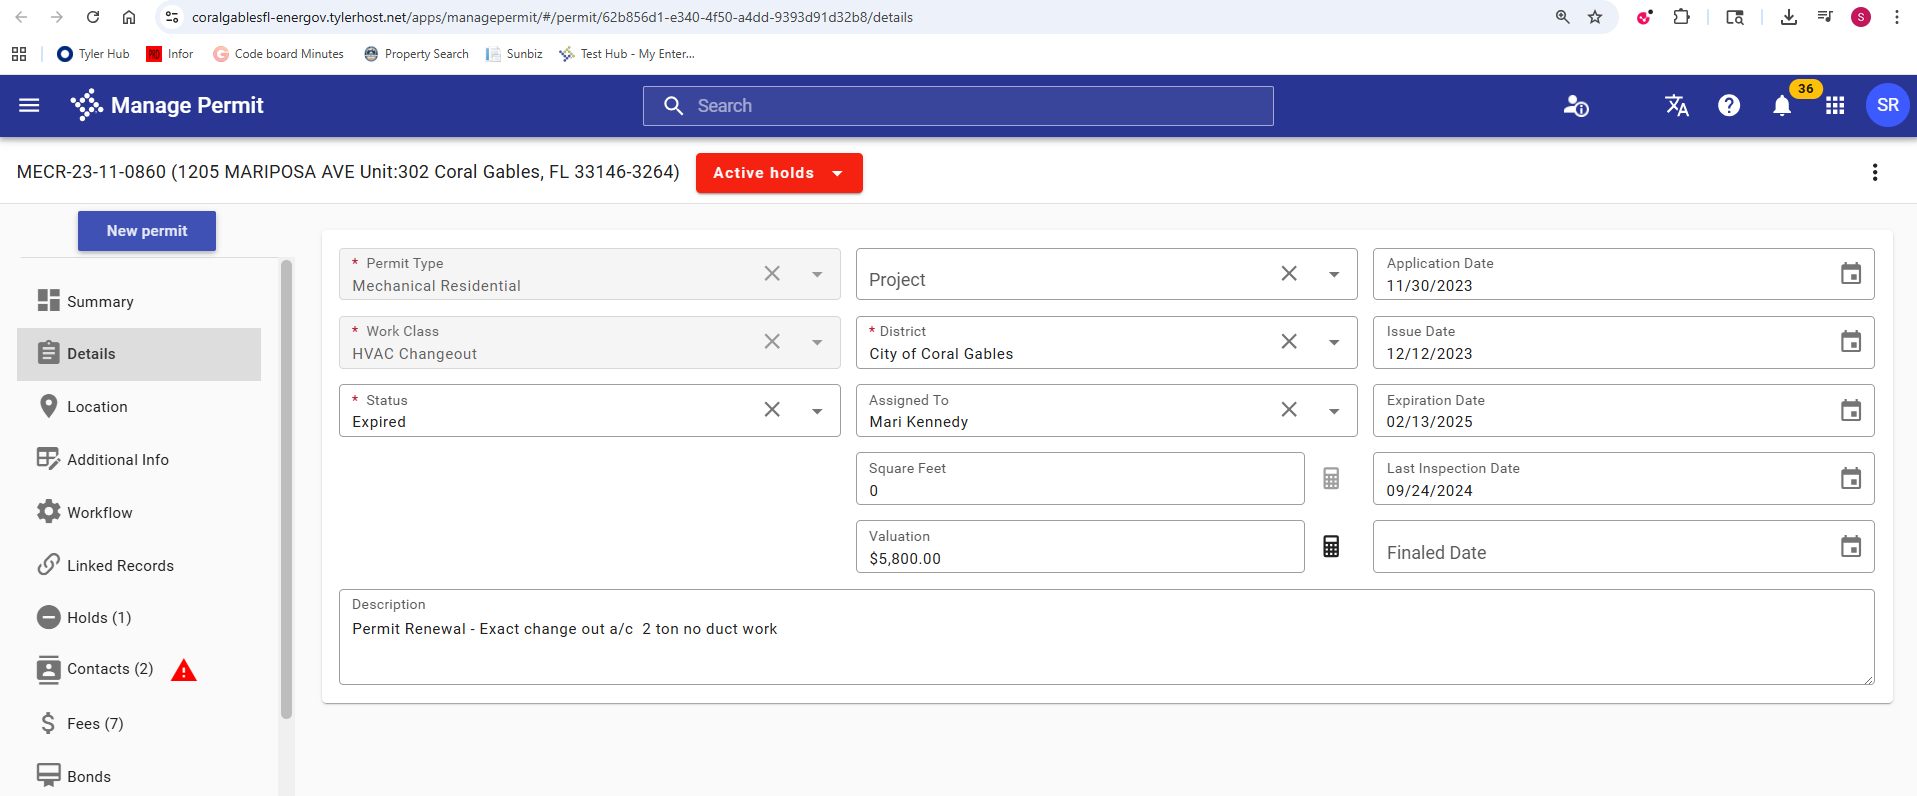Open the Expiration Date calendar picker
The height and width of the screenshot is (796, 1917).
[x=1850, y=411]
